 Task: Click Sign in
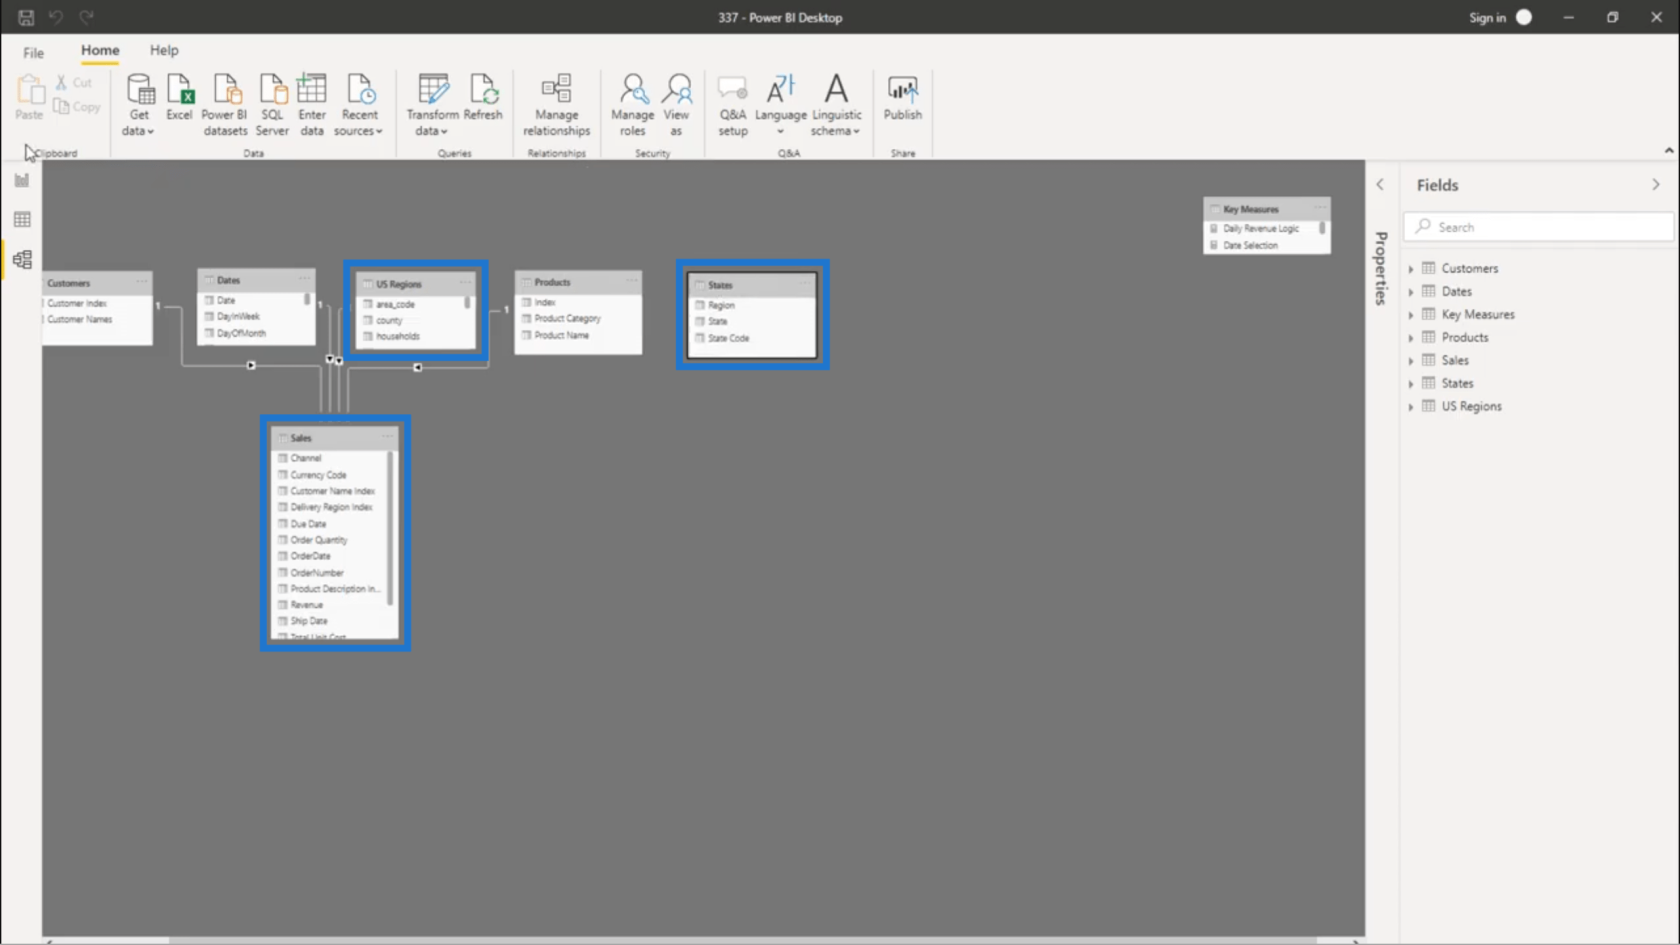click(1487, 17)
